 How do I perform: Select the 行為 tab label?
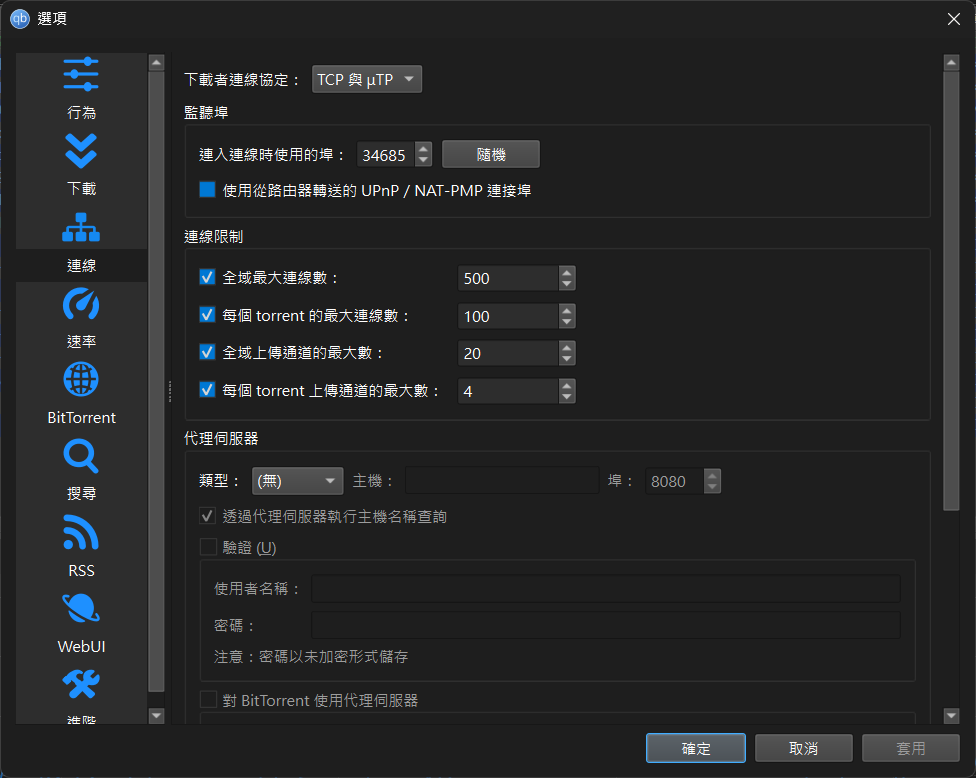point(82,113)
